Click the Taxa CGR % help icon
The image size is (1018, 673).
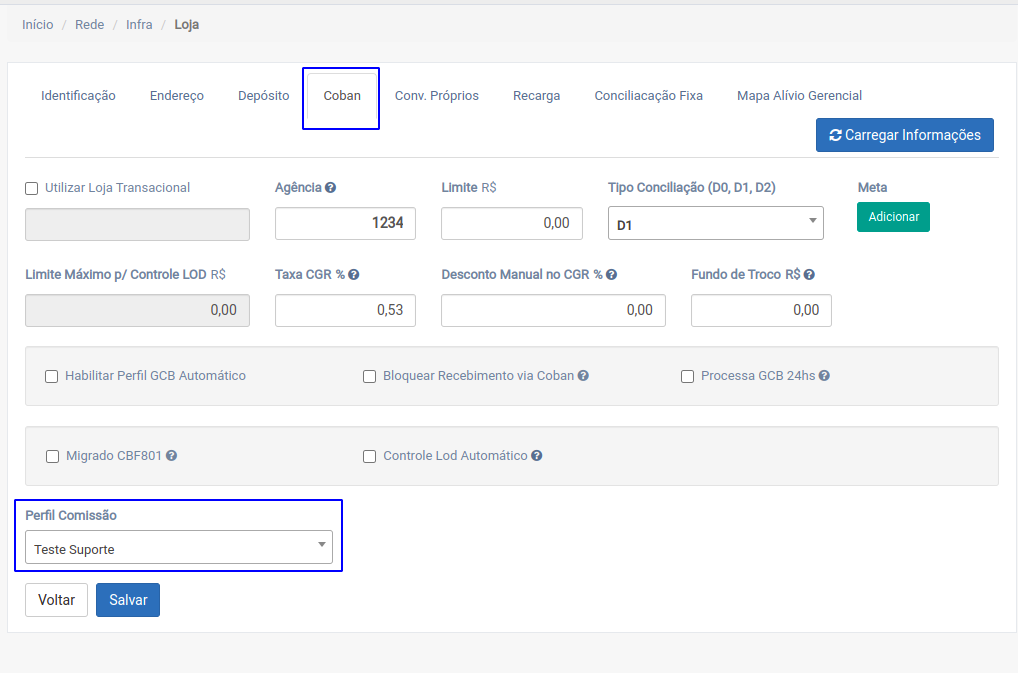click(354, 275)
